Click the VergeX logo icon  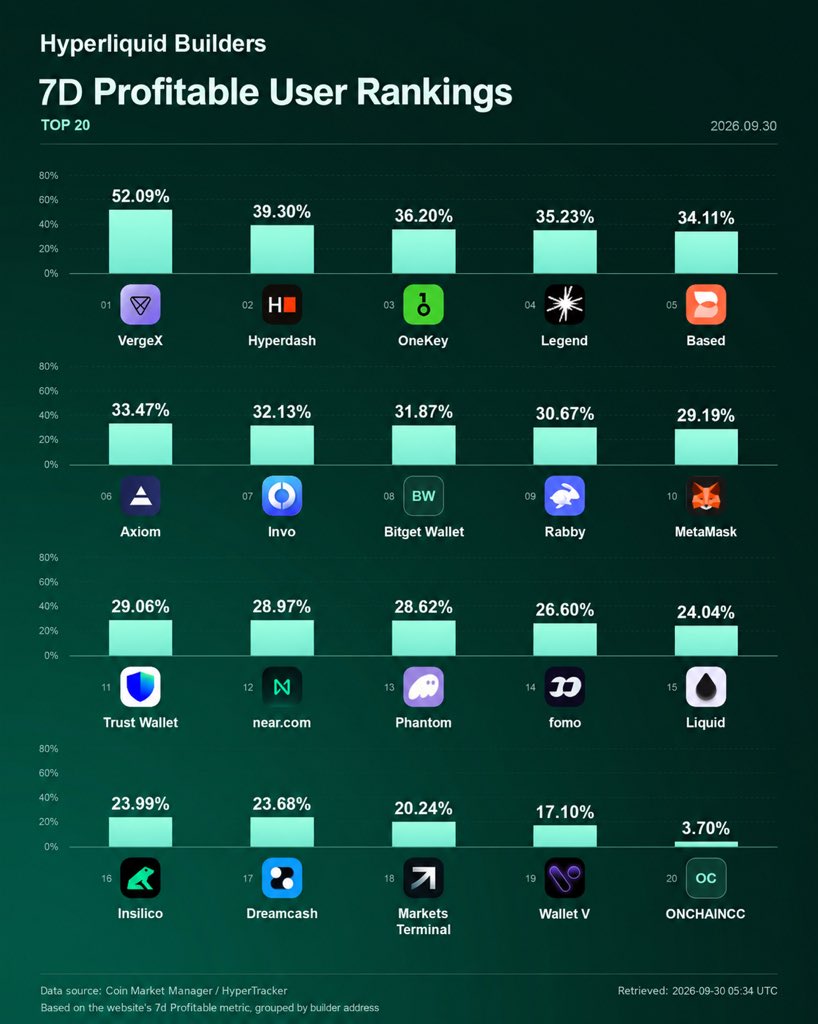point(140,304)
